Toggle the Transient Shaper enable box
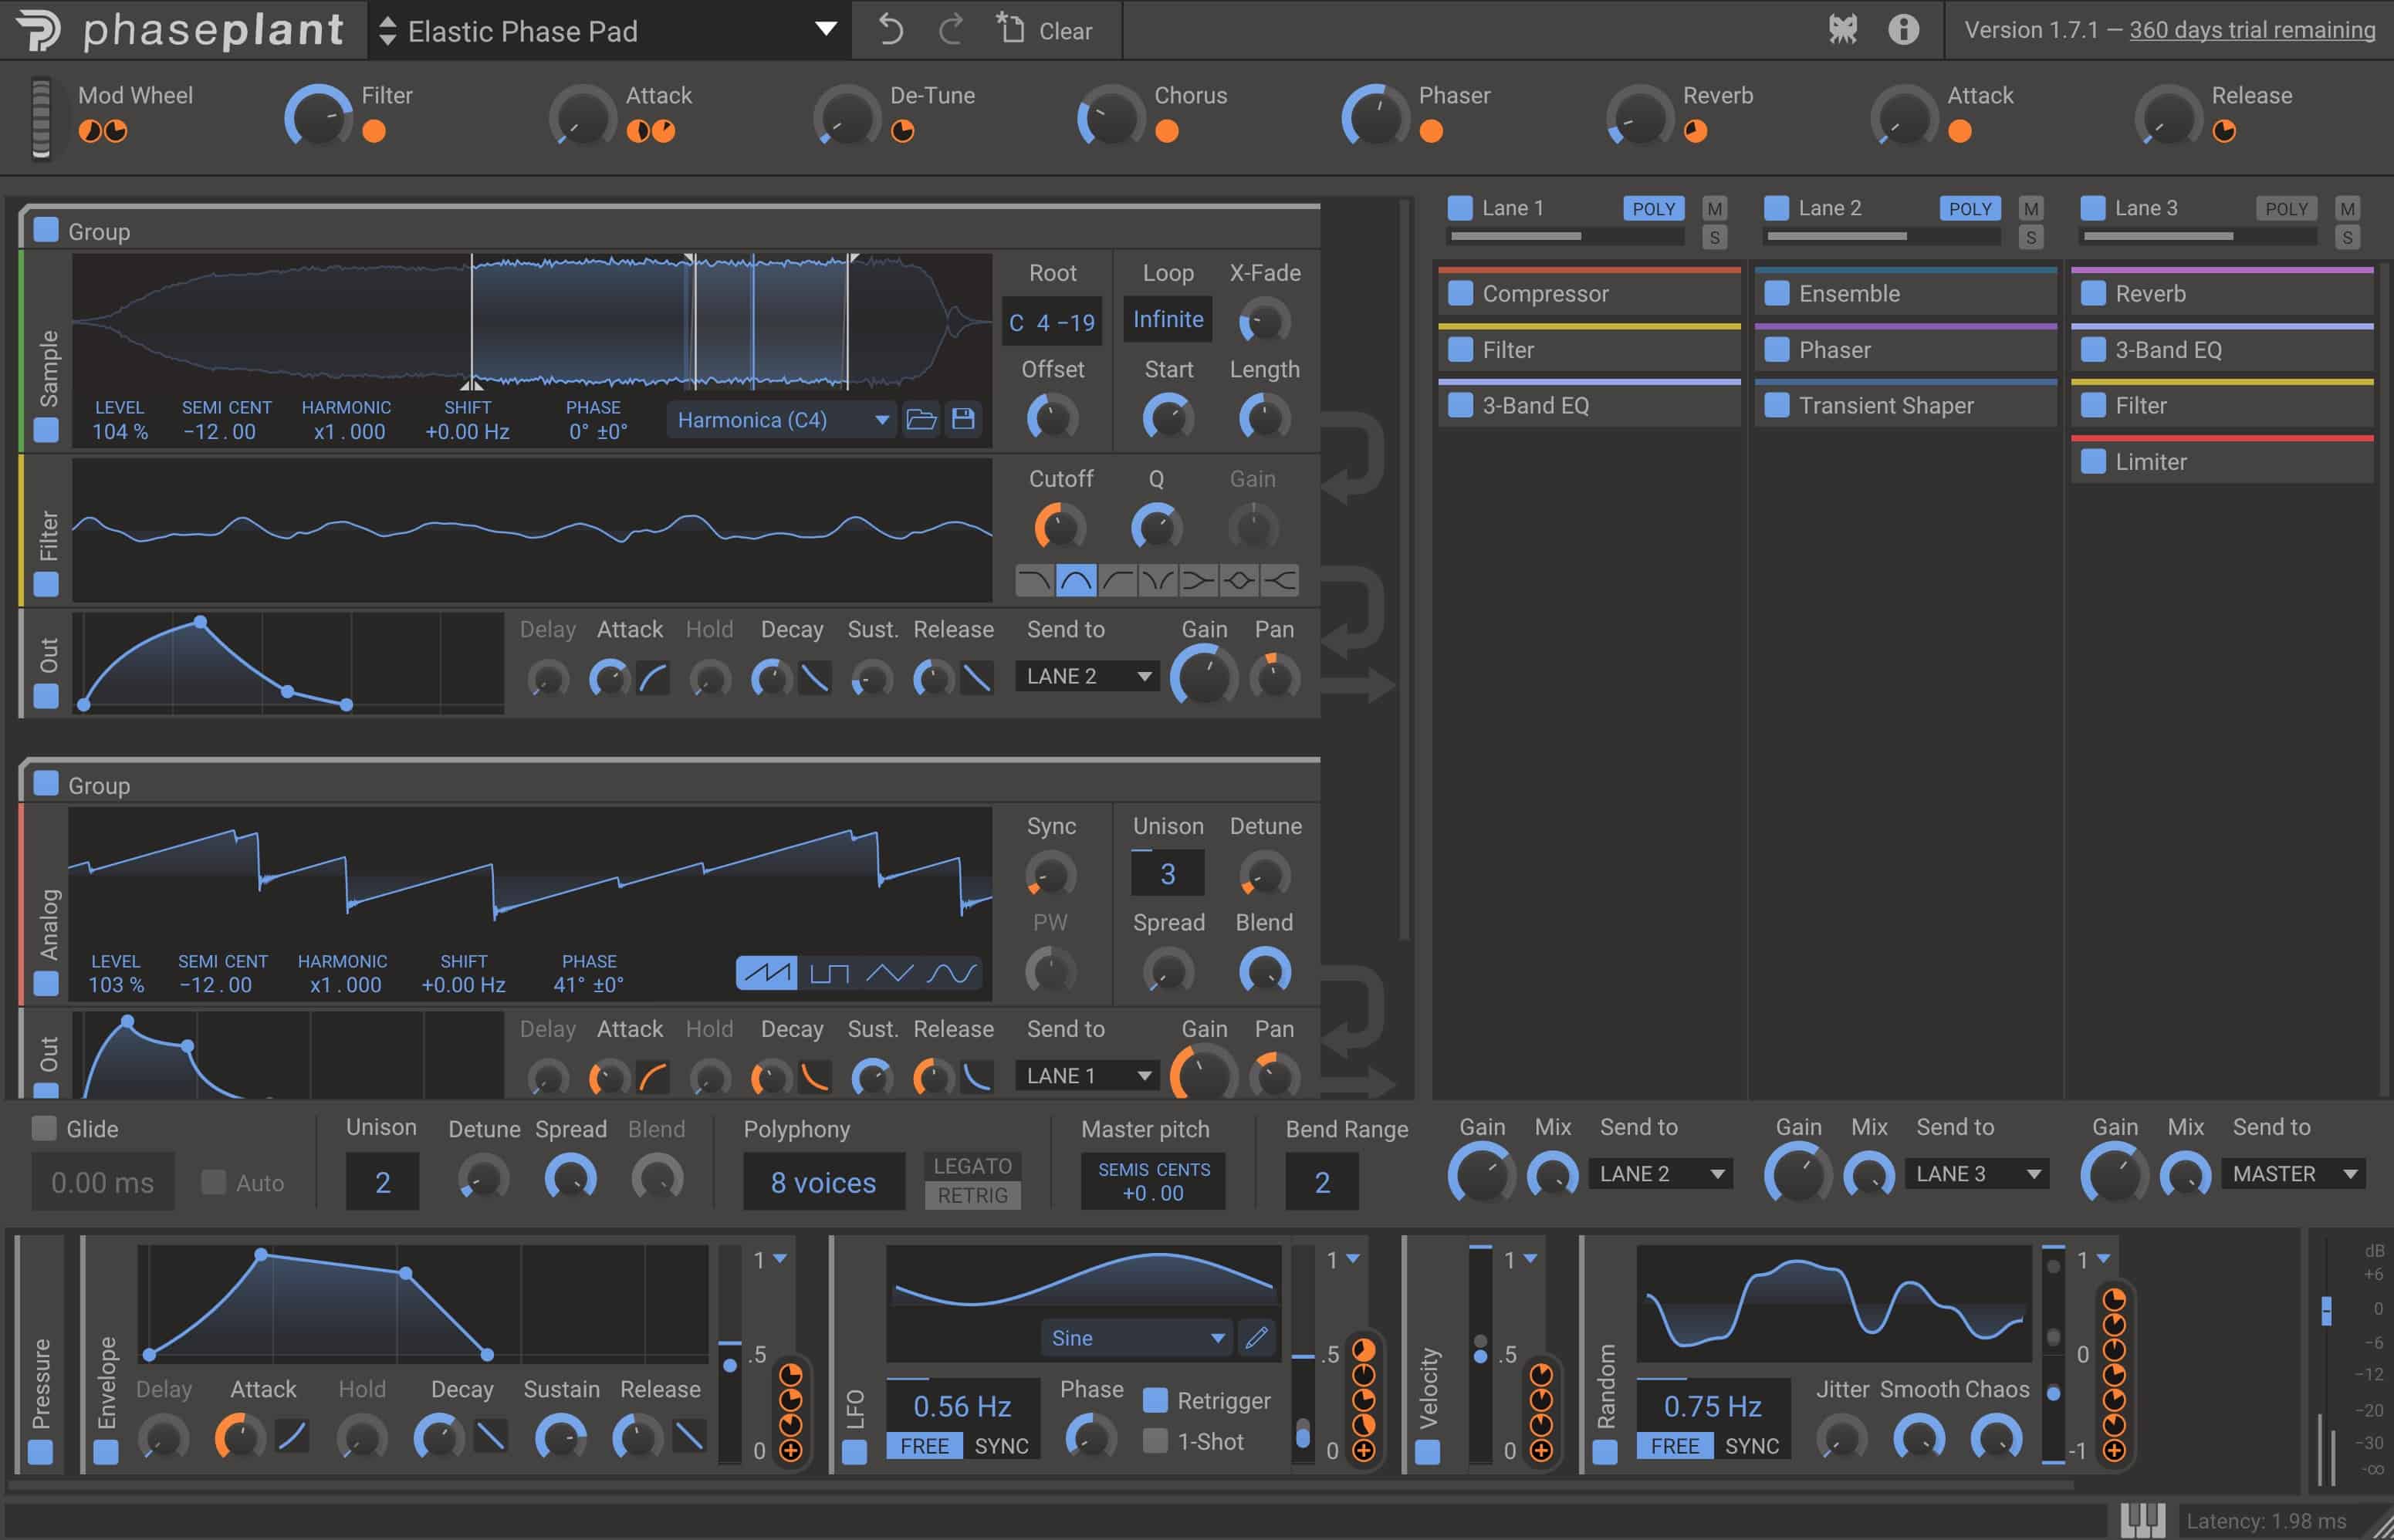The image size is (2394, 1540). click(1776, 405)
